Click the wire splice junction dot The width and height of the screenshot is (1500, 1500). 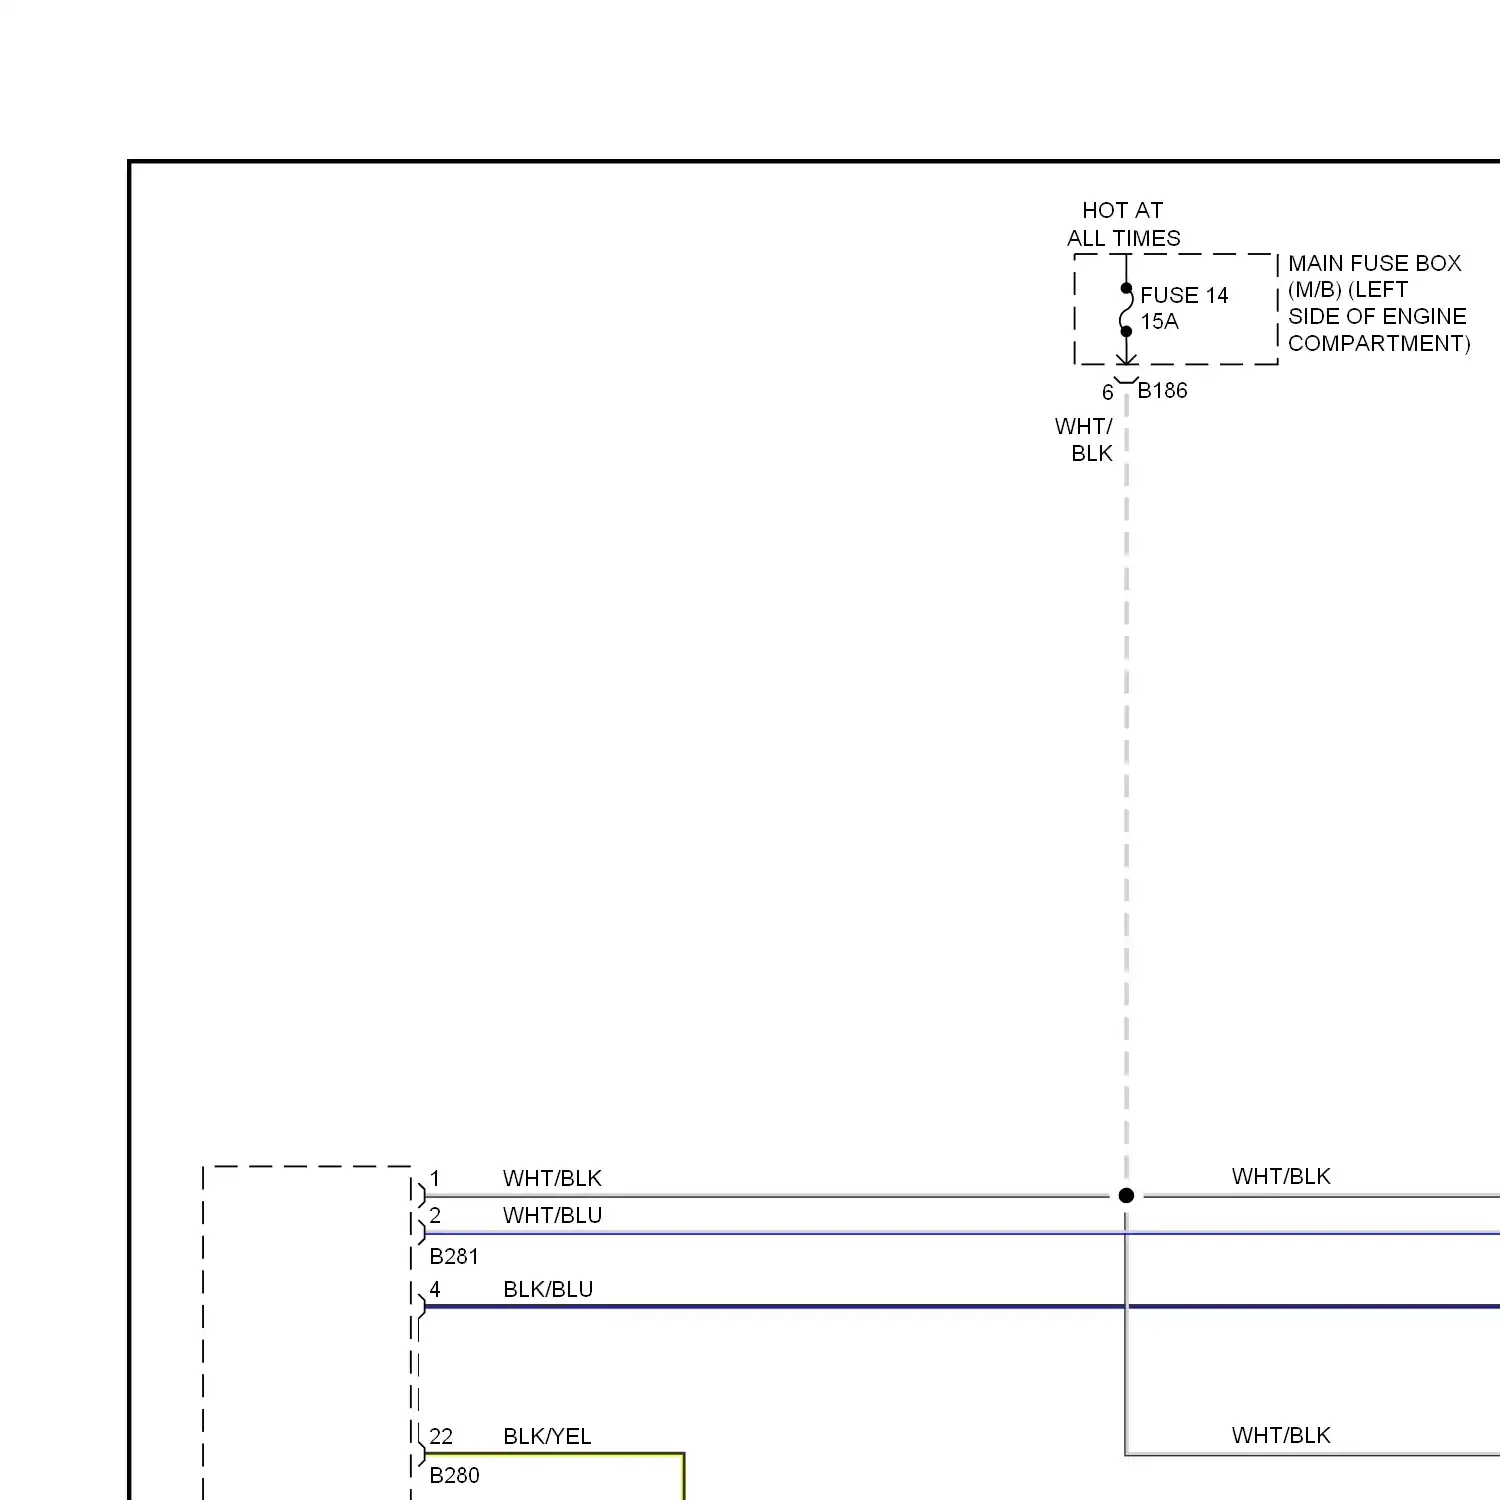click(1126, 1195)
